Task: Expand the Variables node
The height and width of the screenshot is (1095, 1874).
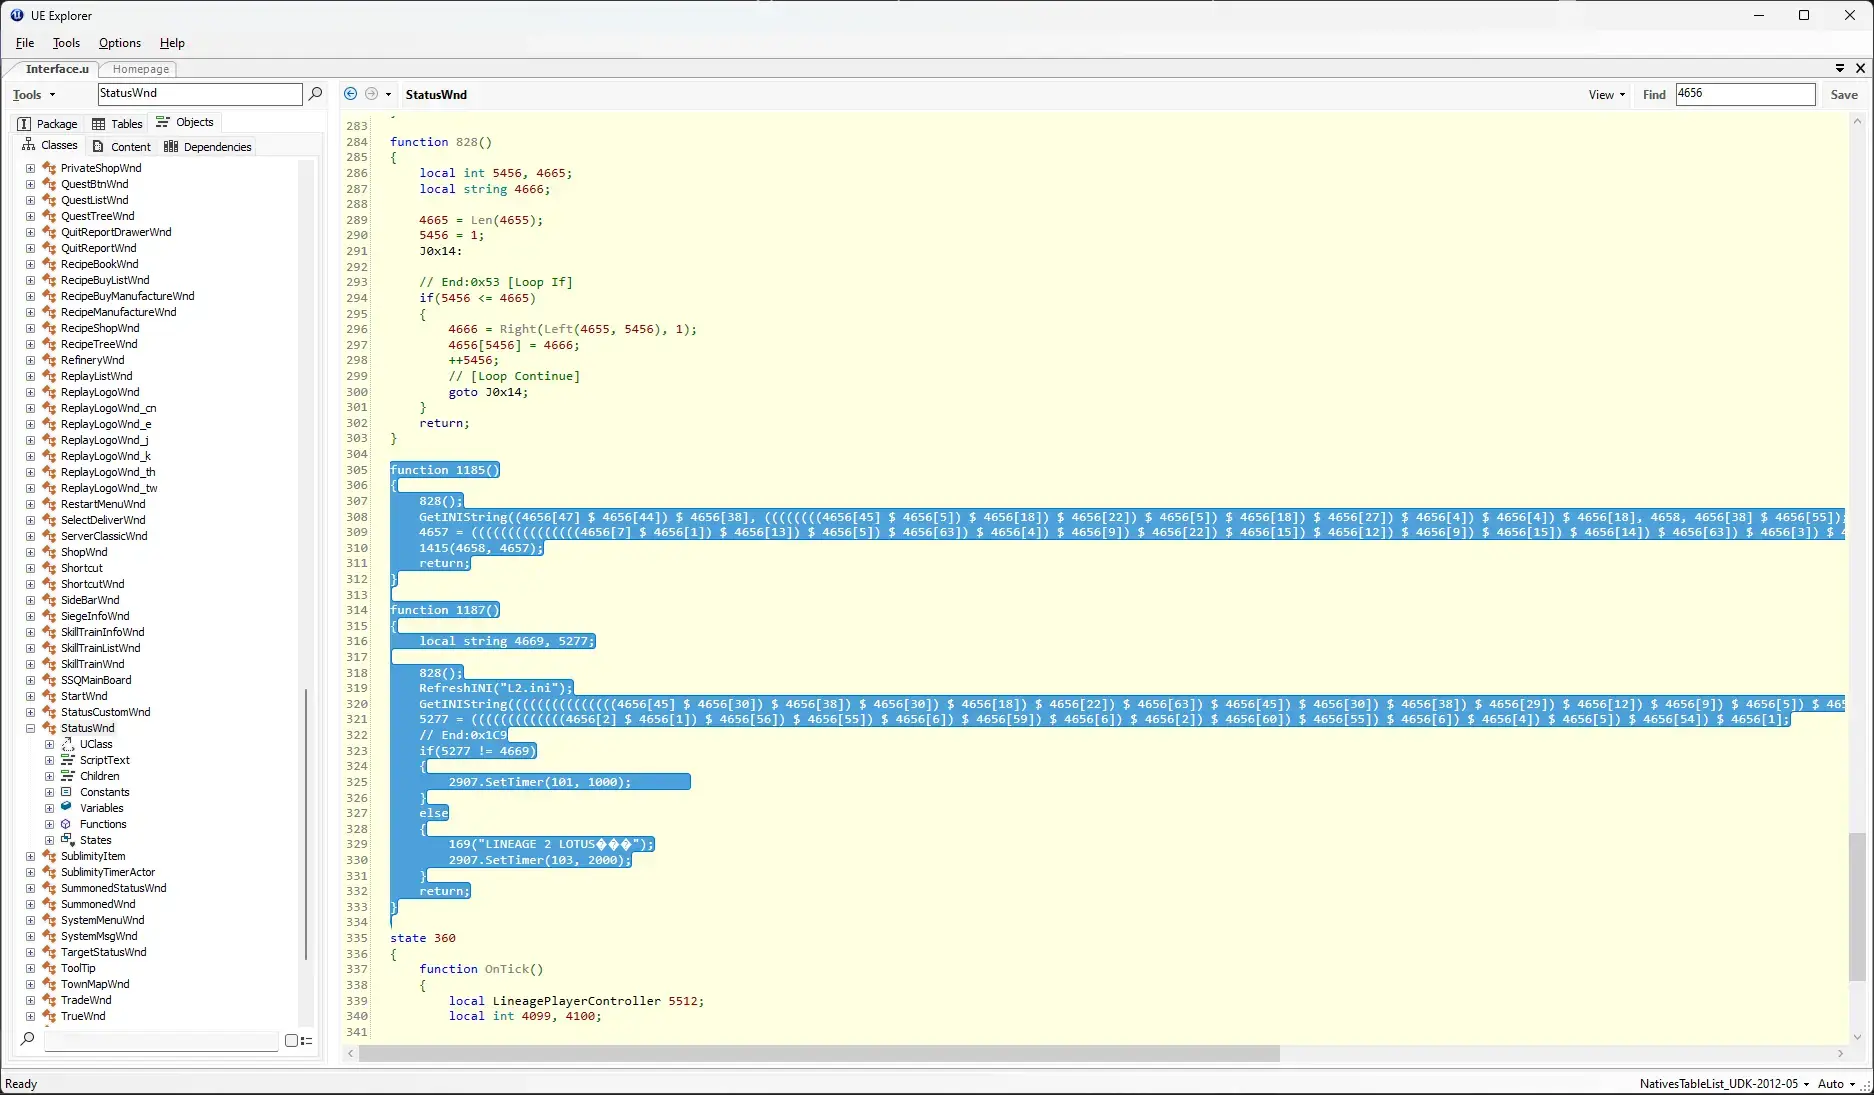Action: (49, 808)
